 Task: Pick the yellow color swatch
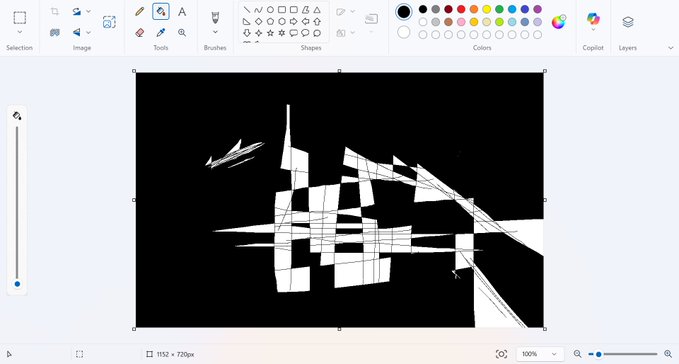[x=487, y=9]
